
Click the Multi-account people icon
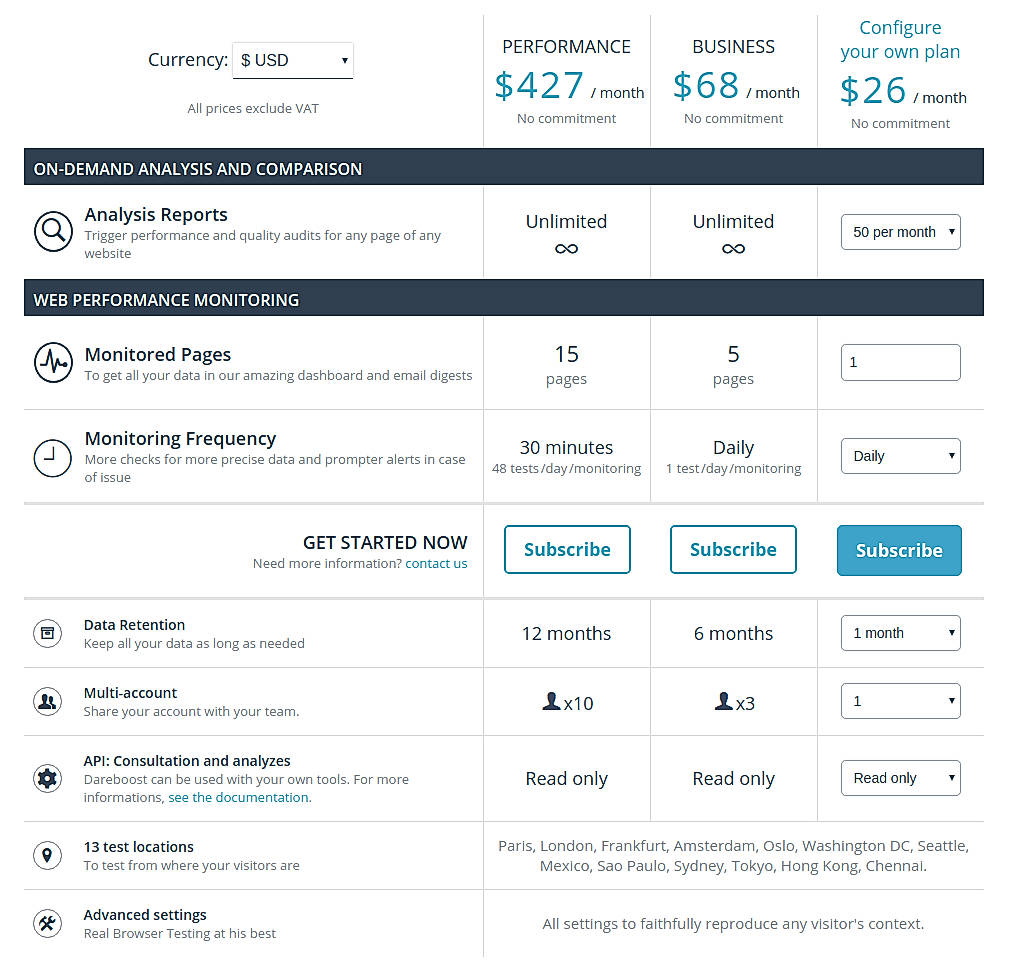(x=47, y=701)
